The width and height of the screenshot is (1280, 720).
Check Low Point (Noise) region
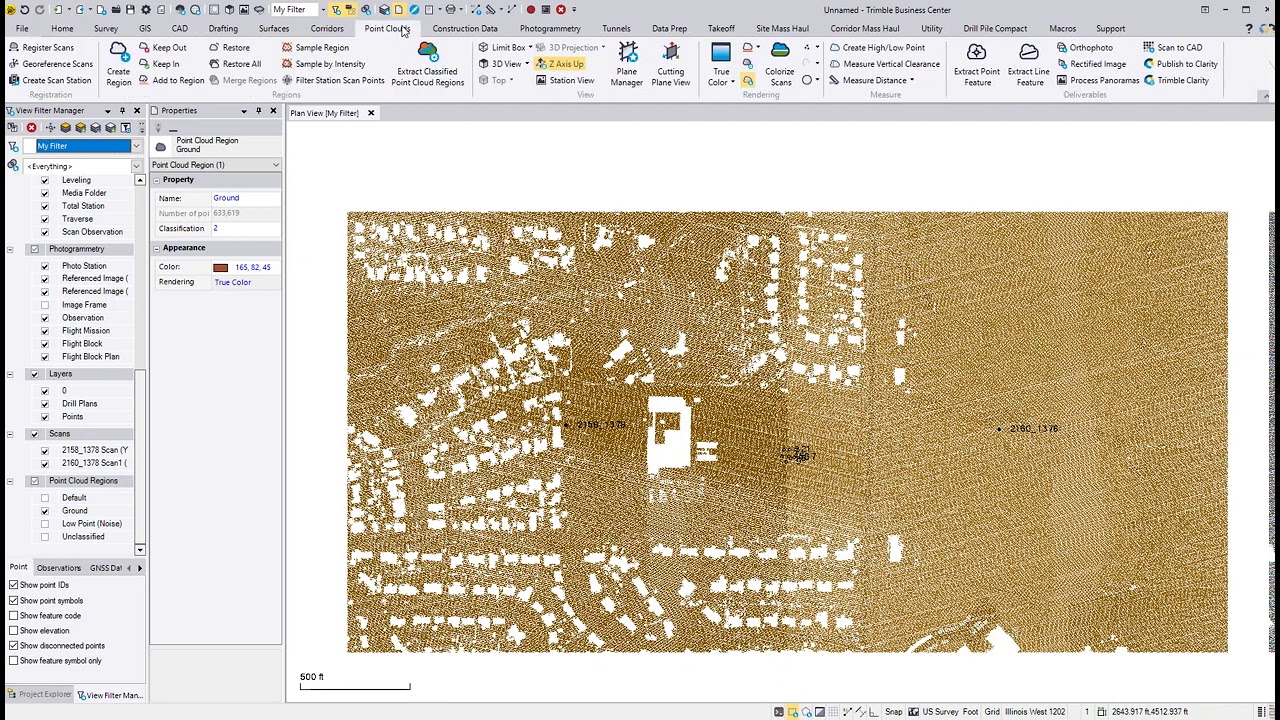click(x=44, y=524)
